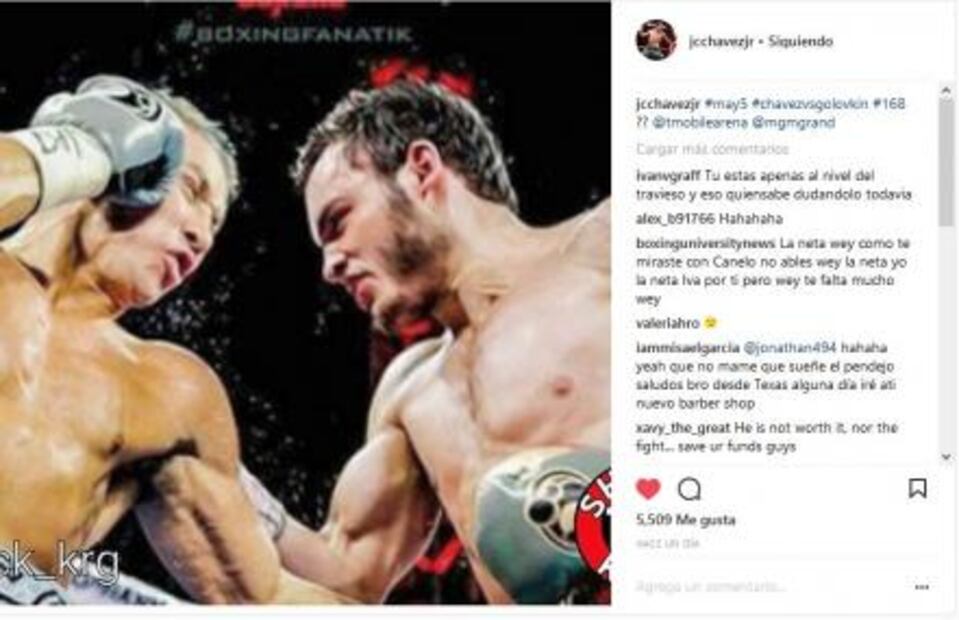Click the scrollbar up arrow in comments
Screen dimensions: 959x620
pyautogui.click(x=946, y=91)
